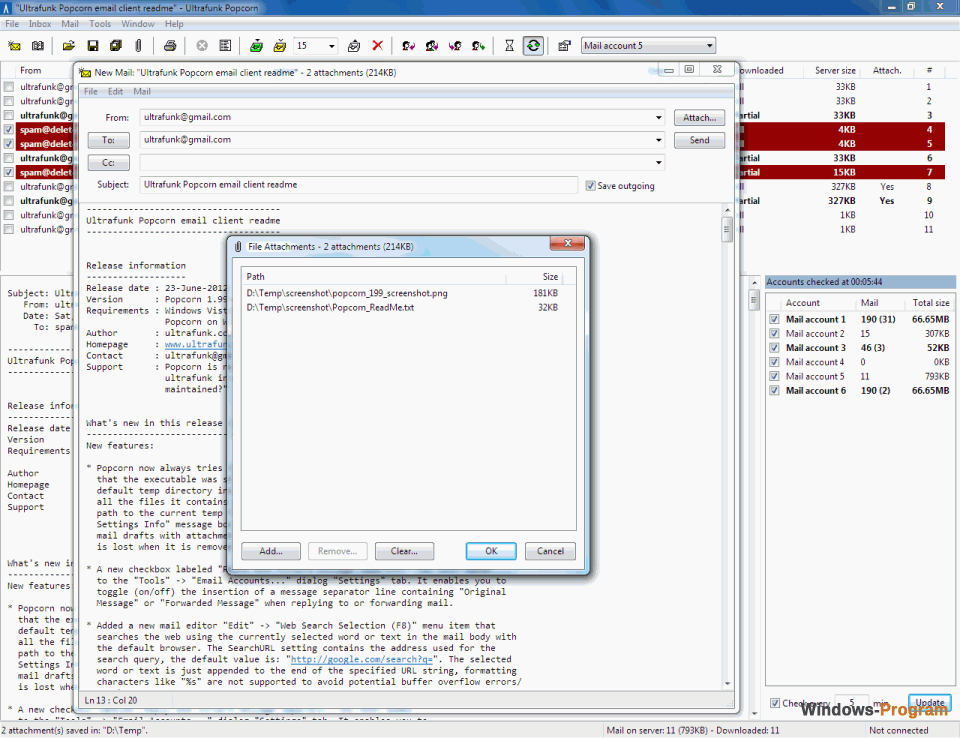Open the Tools menu
This screenshot has width=960, height=738.
(x=100, y=24)
